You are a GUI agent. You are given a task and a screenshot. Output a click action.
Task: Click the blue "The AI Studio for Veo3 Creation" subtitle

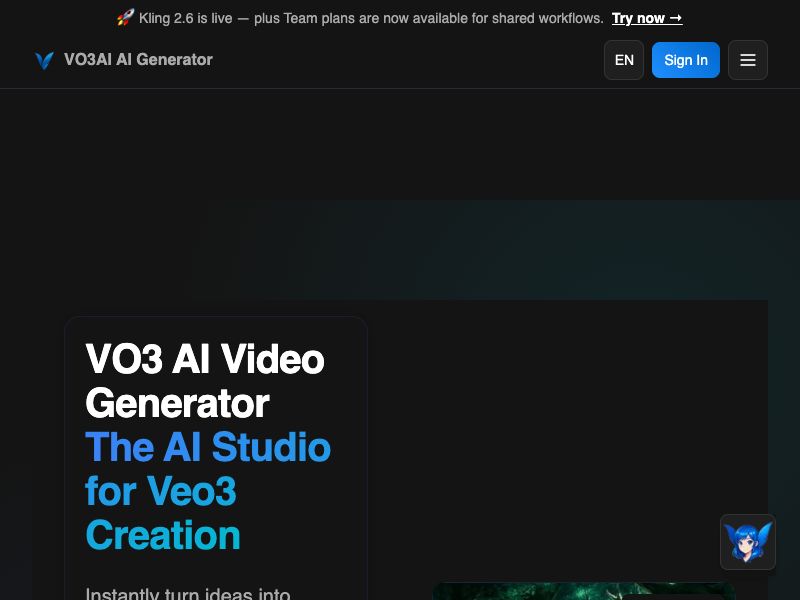click(208, 490)
